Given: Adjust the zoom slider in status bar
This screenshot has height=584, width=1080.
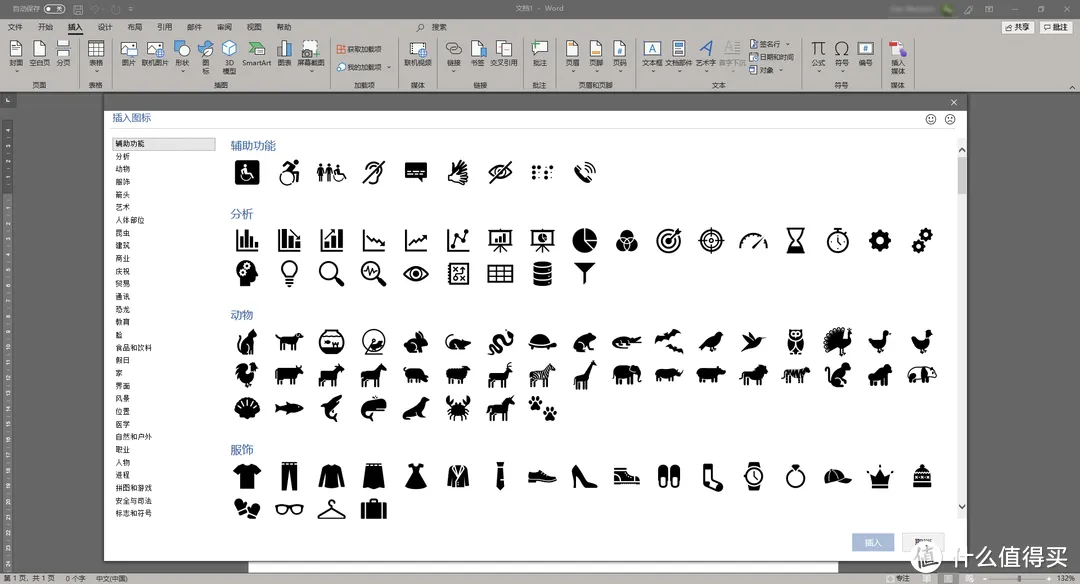Looking at the screenshot, I should (x=1018, y=578).
